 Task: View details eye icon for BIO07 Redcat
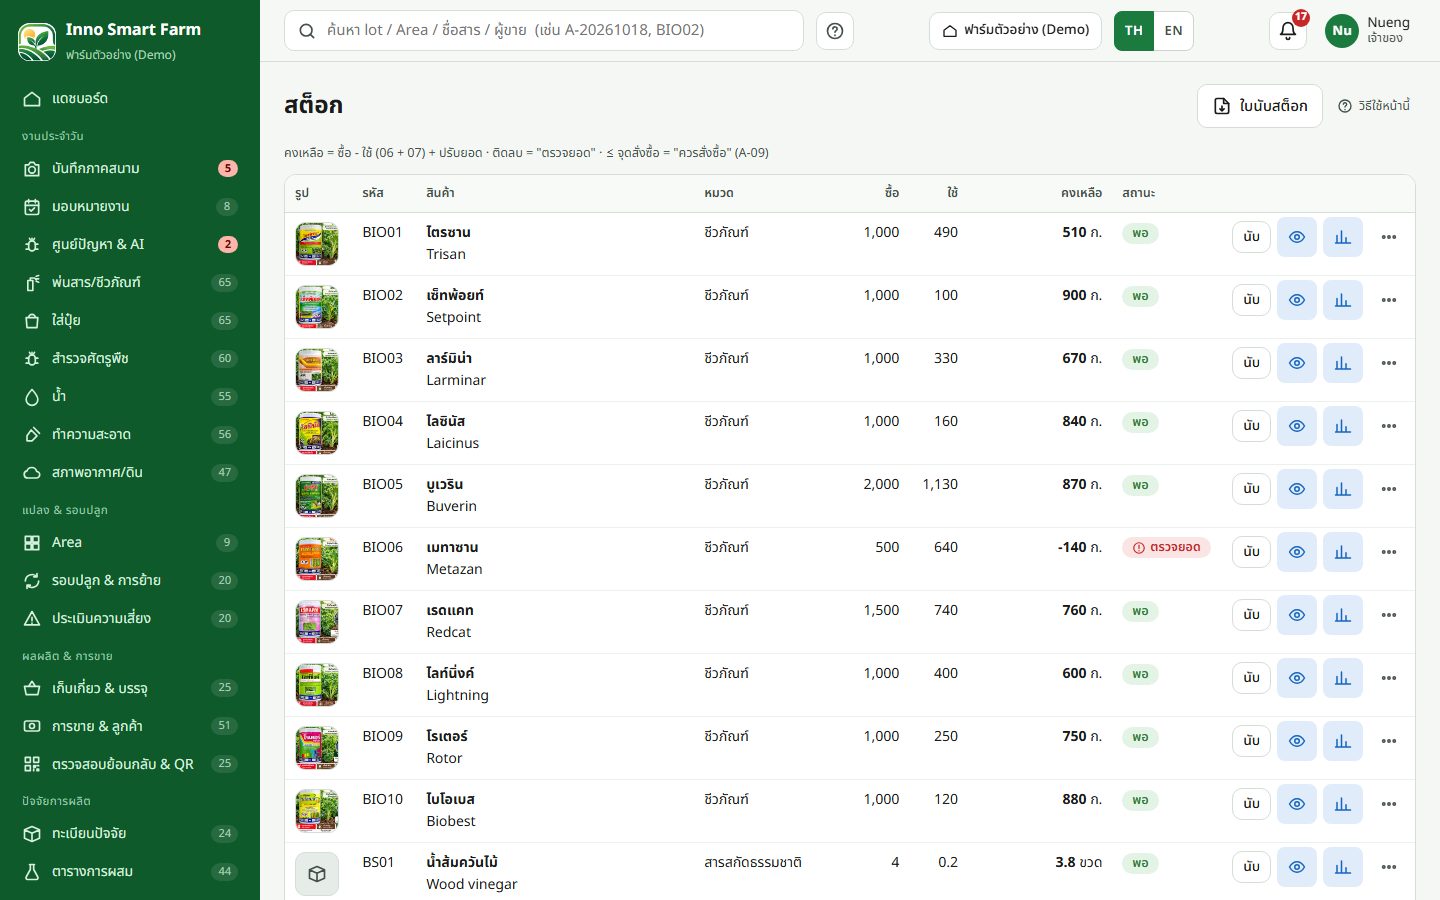tap(1297, 615)
